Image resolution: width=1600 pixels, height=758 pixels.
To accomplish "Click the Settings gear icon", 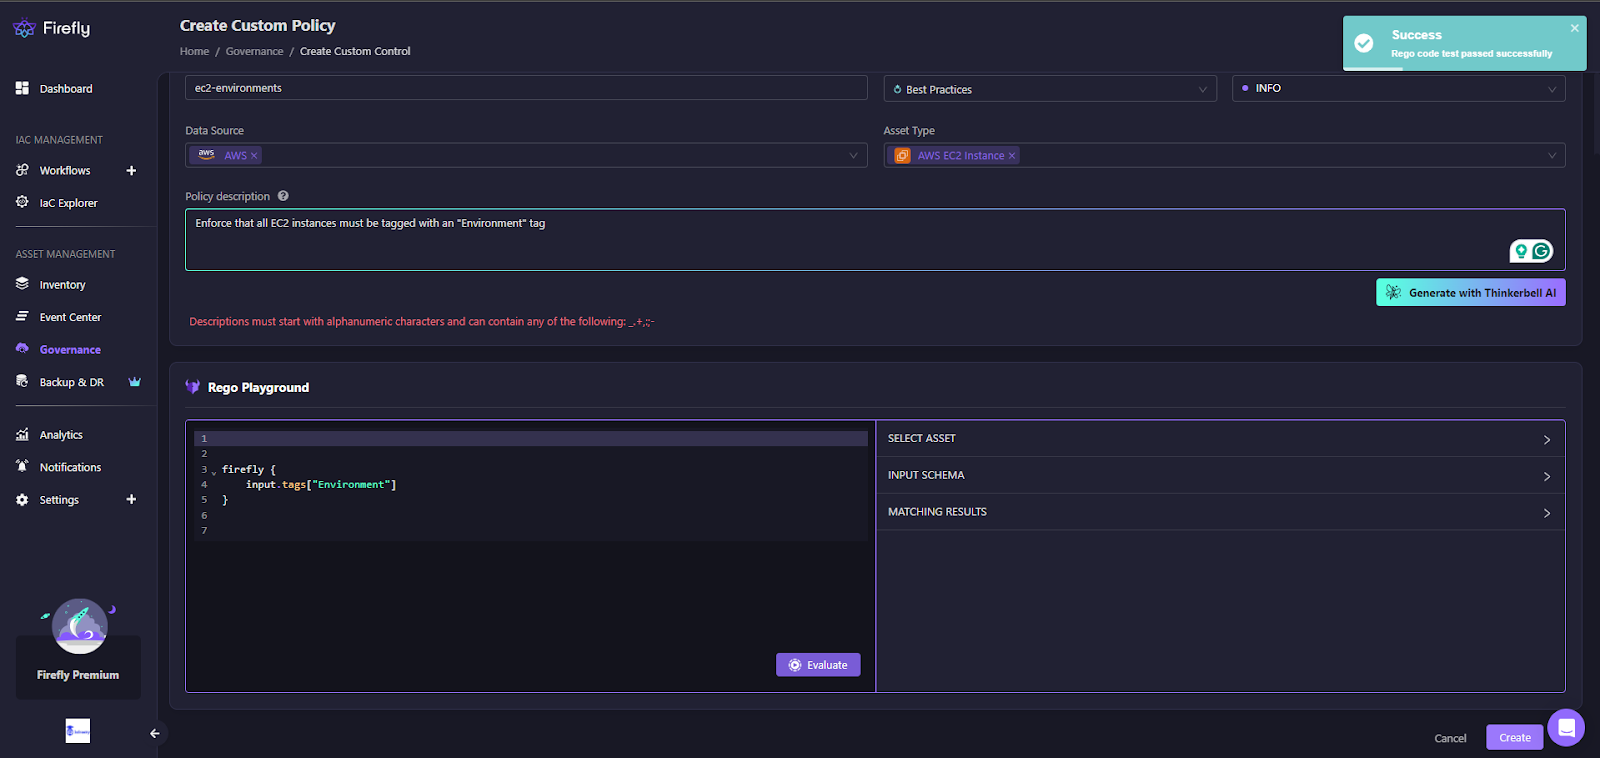I will click(x=22, y=499).
